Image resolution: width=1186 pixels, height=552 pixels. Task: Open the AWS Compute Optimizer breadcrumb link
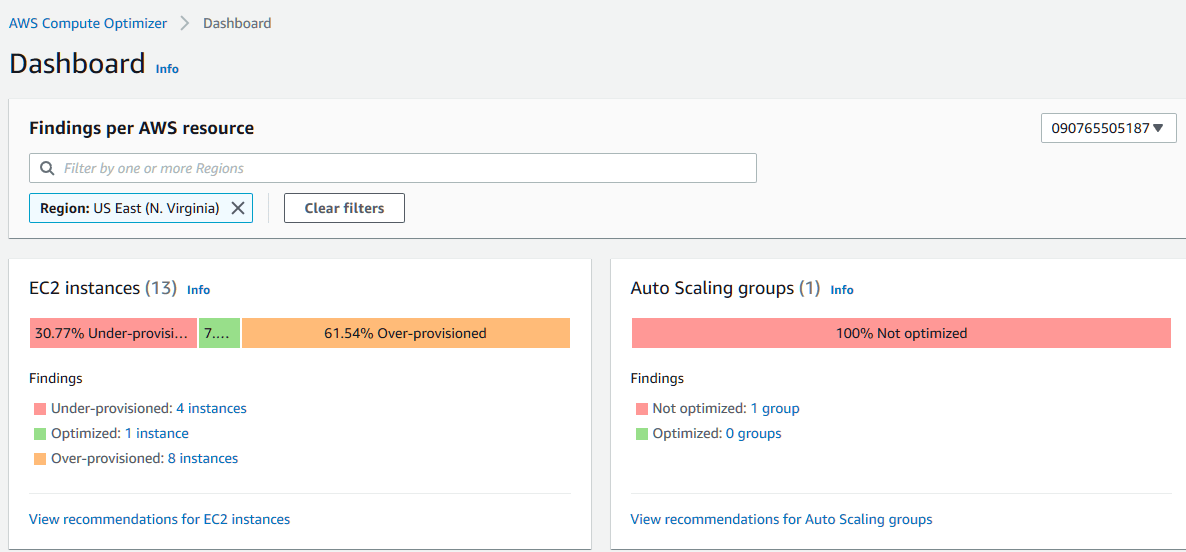pos(88,23)
